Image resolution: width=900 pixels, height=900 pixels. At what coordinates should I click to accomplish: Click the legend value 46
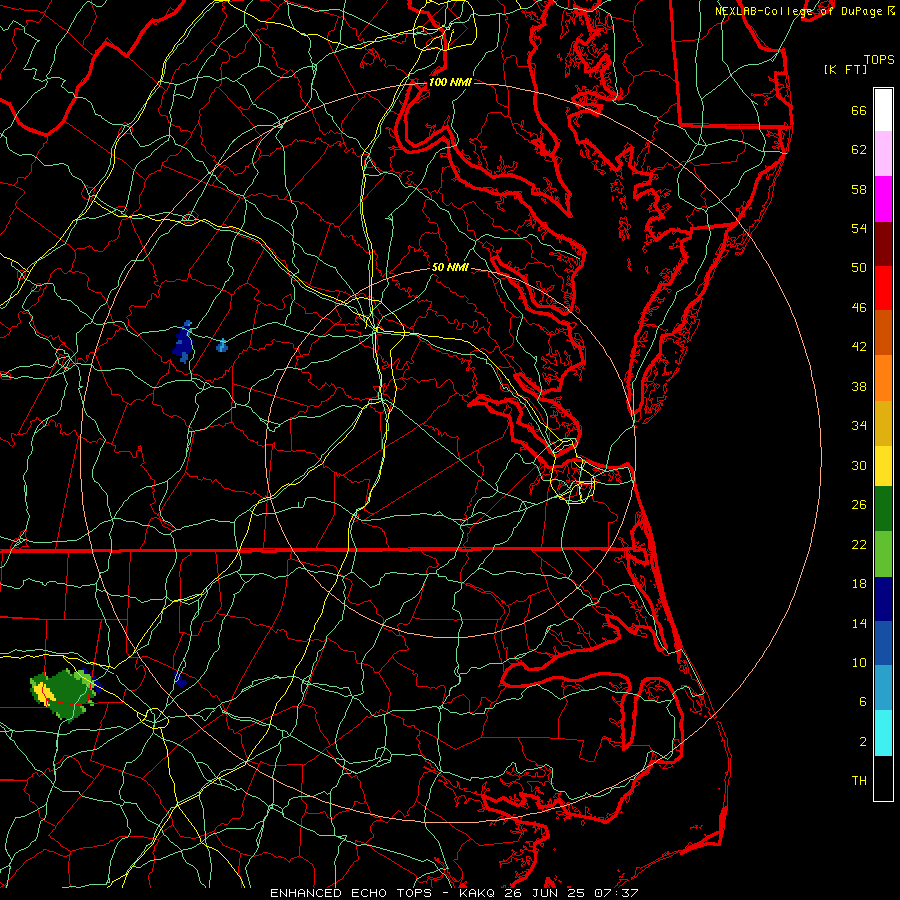[x=859, y=308]
